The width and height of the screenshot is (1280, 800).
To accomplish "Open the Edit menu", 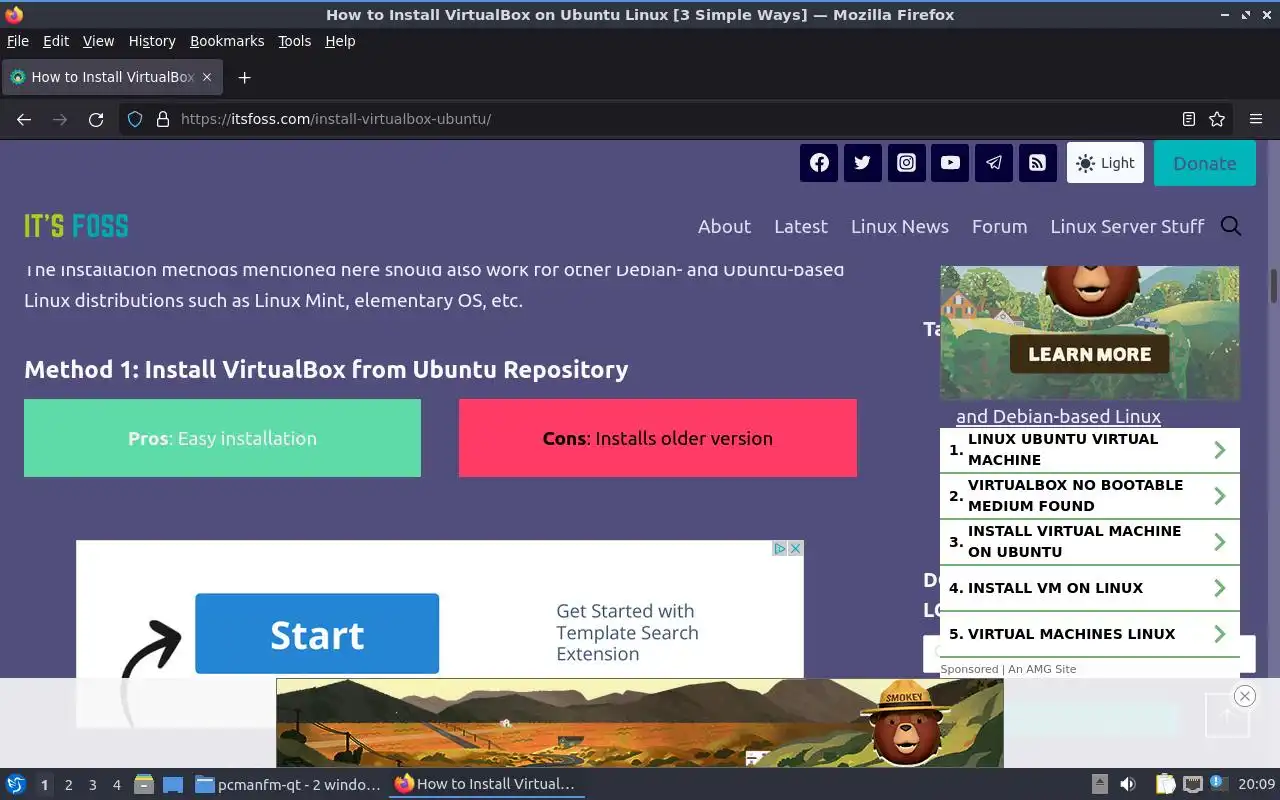I will pyautogui.click(x=56, y=41).
